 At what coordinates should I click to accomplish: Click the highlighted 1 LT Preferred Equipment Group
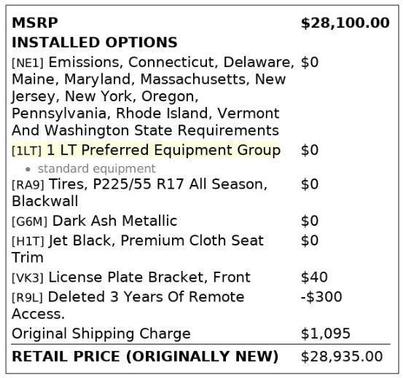[x=164, y=150]
